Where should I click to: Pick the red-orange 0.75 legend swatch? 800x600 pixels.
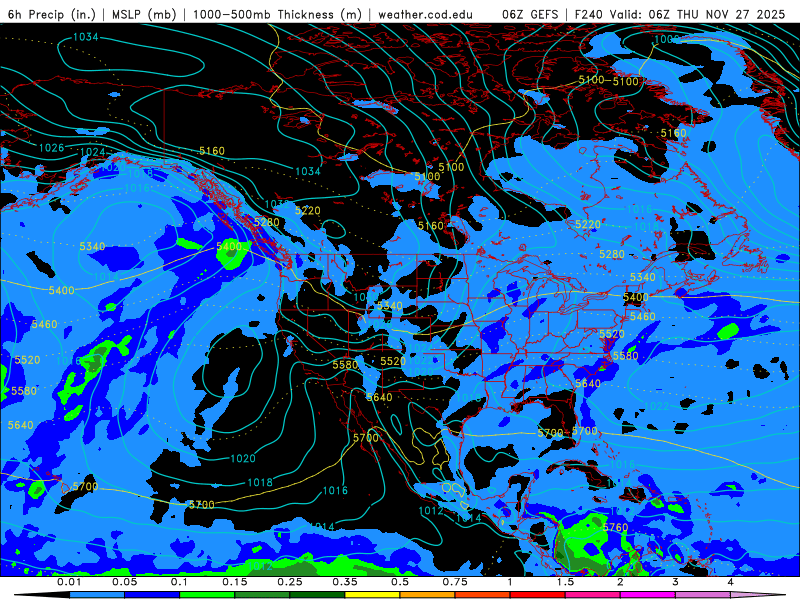tap(483, 595)
